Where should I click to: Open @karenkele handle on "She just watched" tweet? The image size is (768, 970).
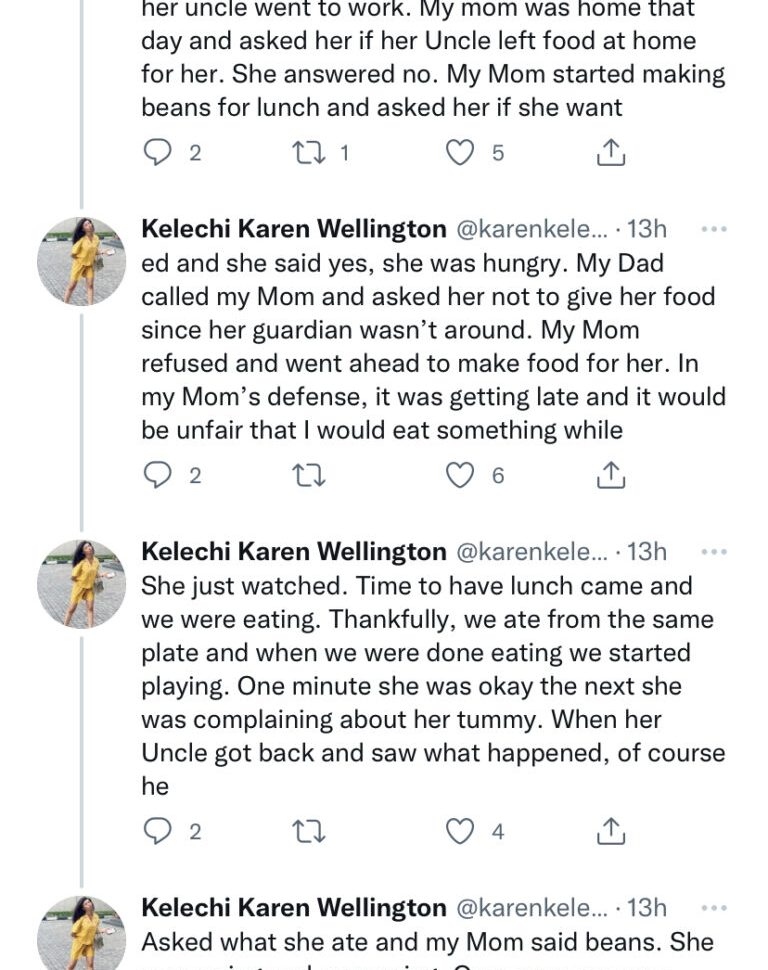[x=531, y=551]
